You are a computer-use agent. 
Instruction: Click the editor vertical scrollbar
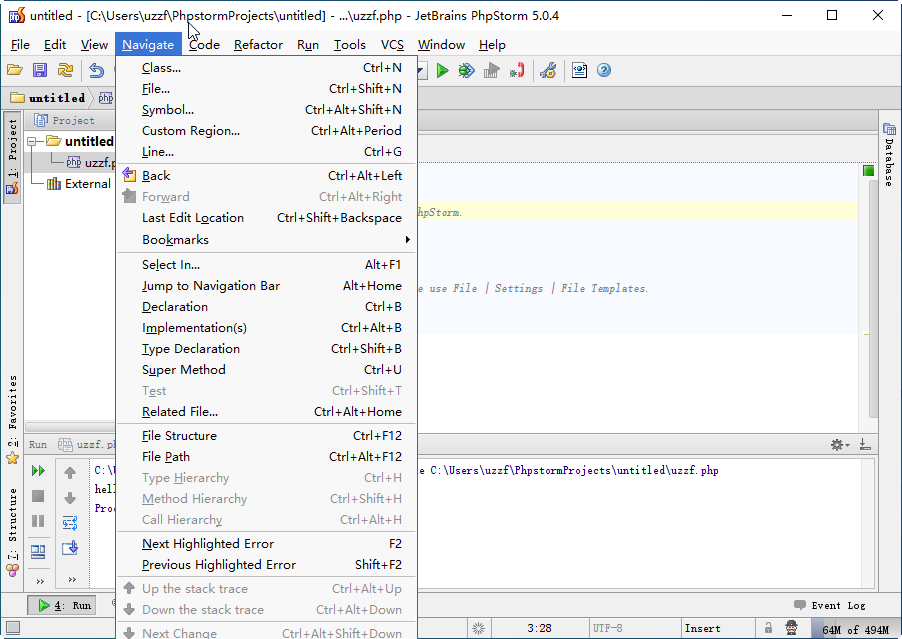[x=873, y=299]
